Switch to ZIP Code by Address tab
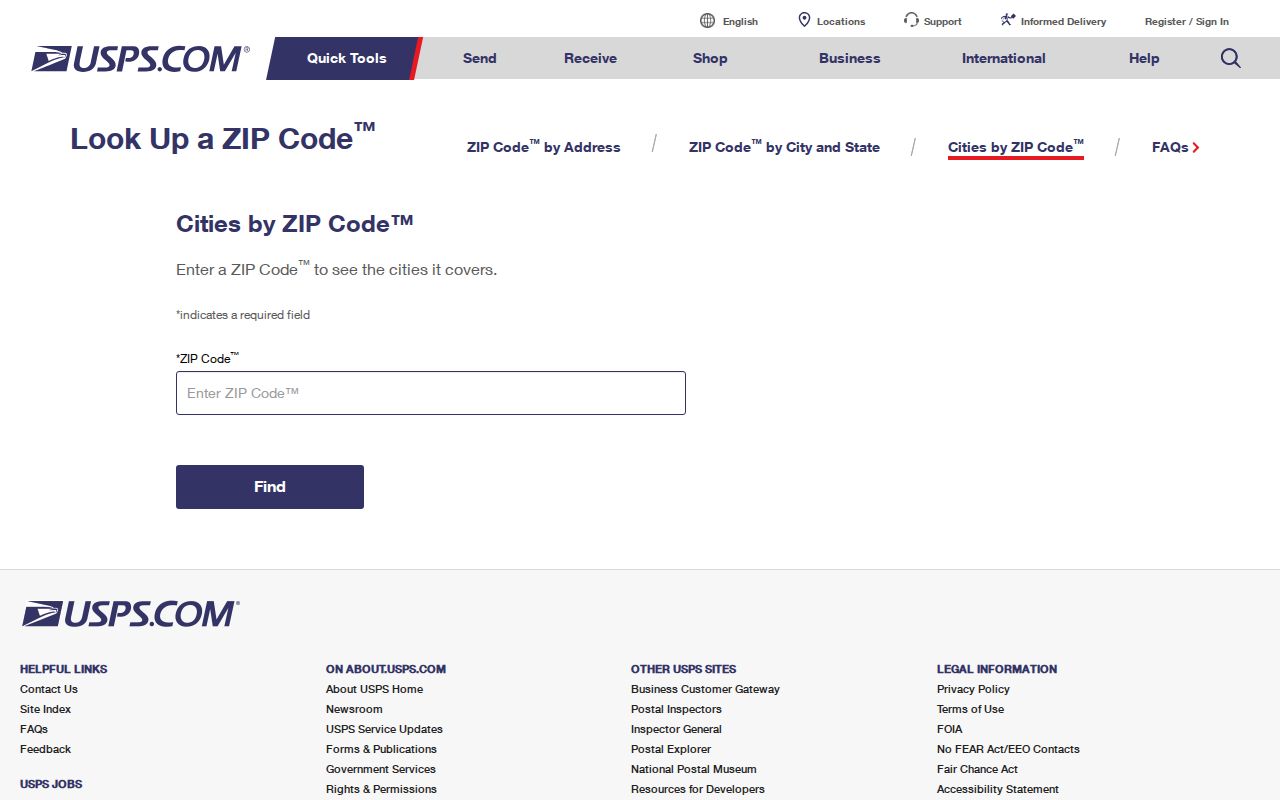 (x=543, y=147)
